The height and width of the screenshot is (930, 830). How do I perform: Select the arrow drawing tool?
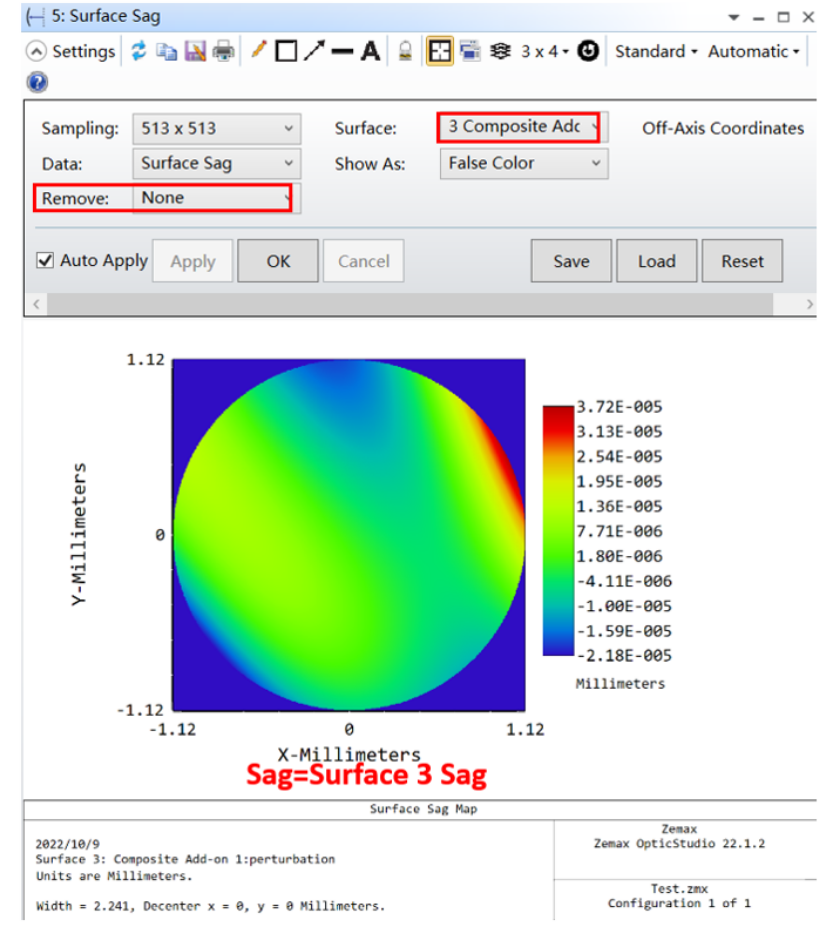[314, 51]
